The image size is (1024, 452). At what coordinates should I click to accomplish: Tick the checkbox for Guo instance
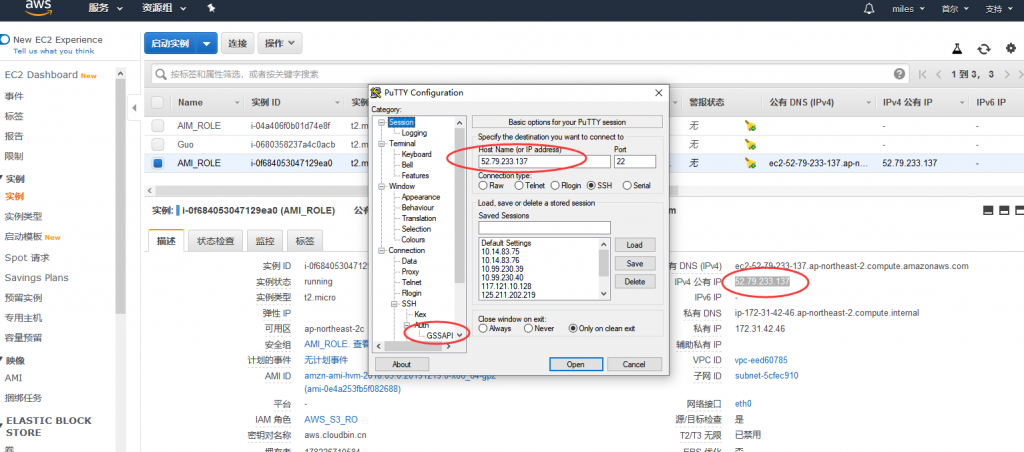pyautogui.click(x=157, y=144)
